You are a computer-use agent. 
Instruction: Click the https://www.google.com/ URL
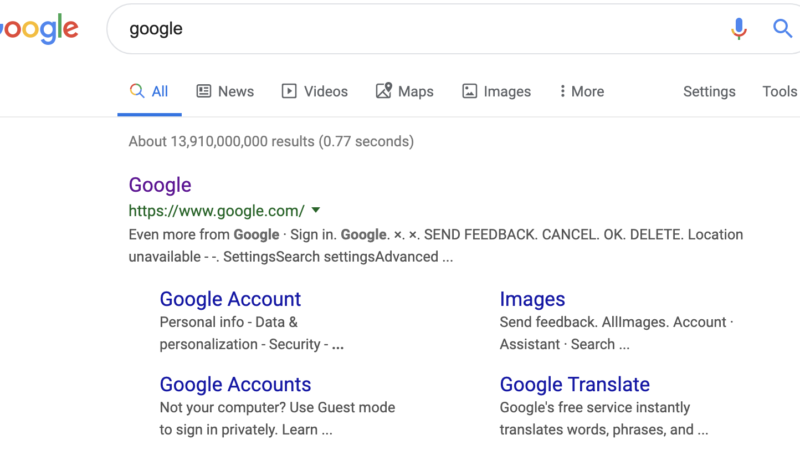(x=217, y=211)
